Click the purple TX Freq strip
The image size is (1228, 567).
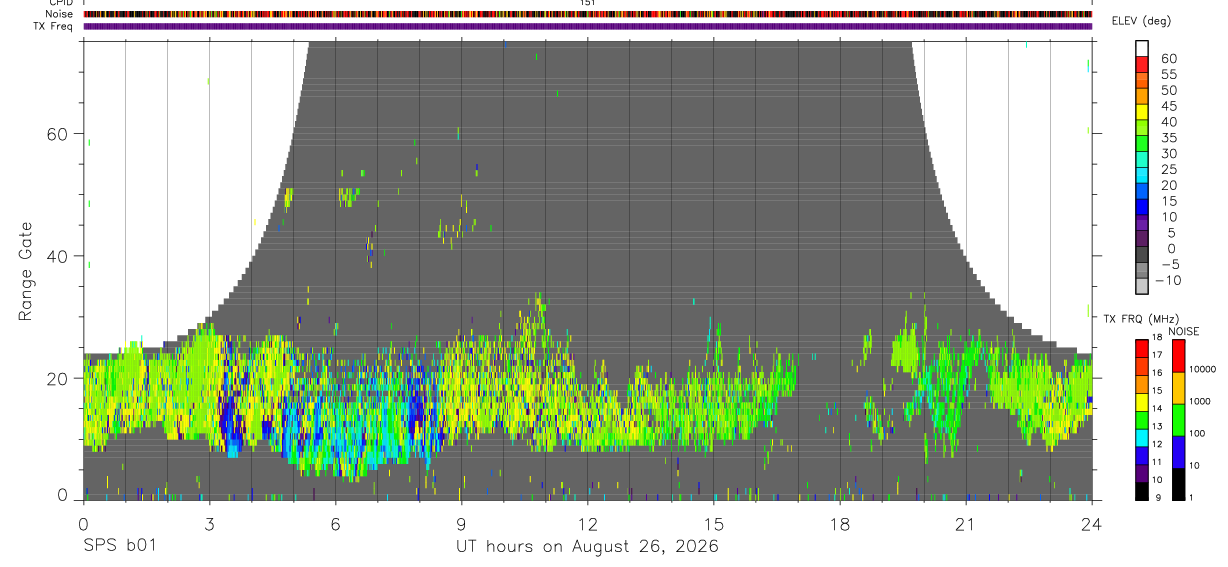coord(588,26)
